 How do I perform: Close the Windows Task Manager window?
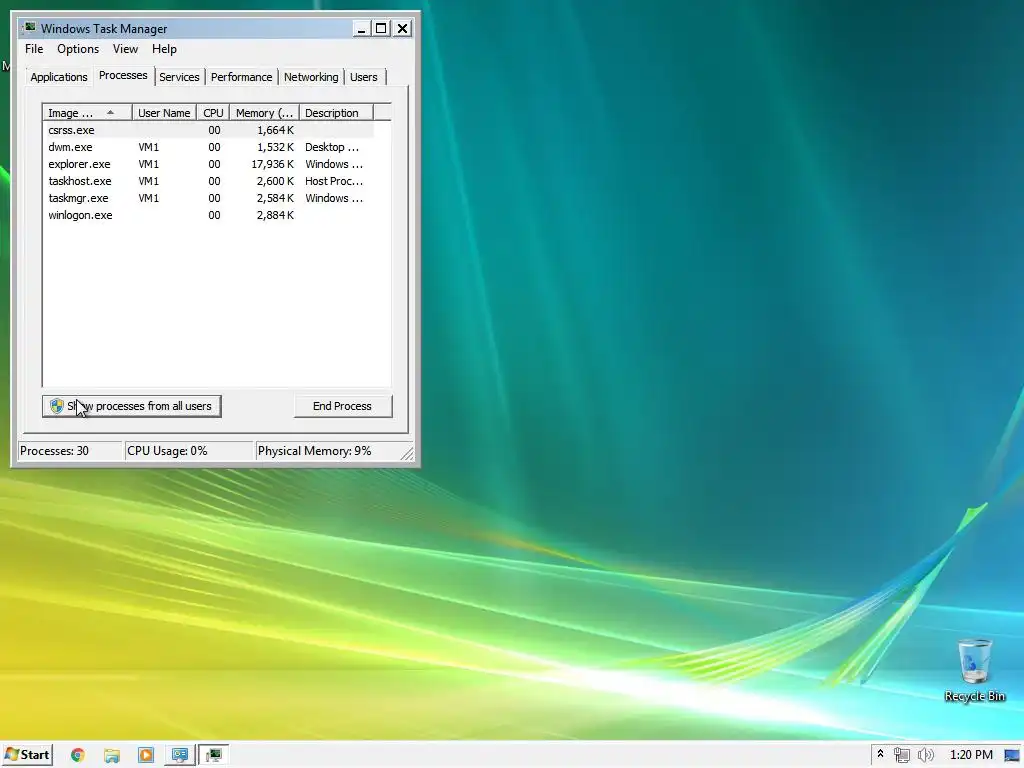click(x=402, y=28)
